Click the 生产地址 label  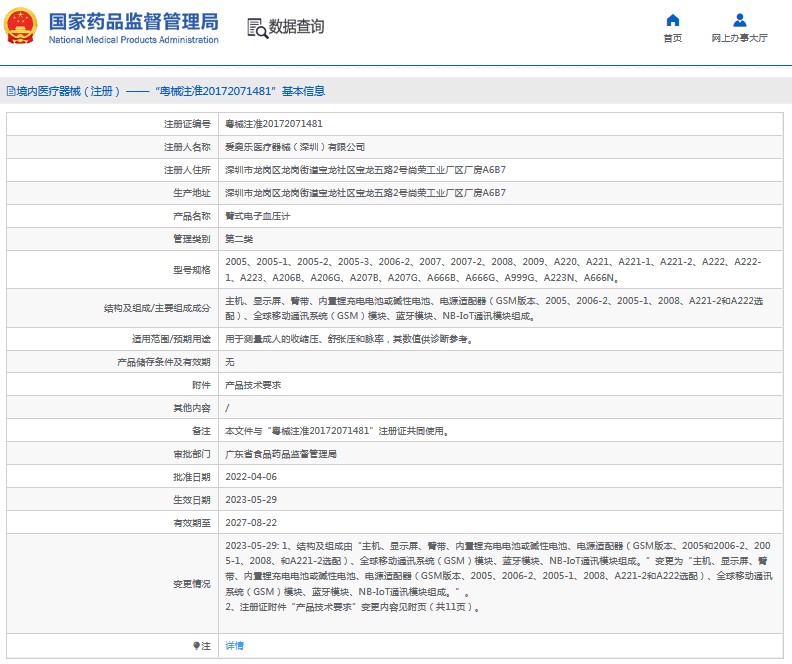(x=192, y=193)
